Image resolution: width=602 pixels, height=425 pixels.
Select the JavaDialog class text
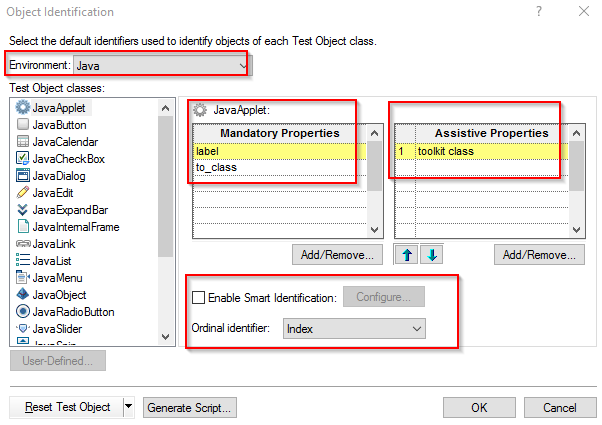coord(59,176)
